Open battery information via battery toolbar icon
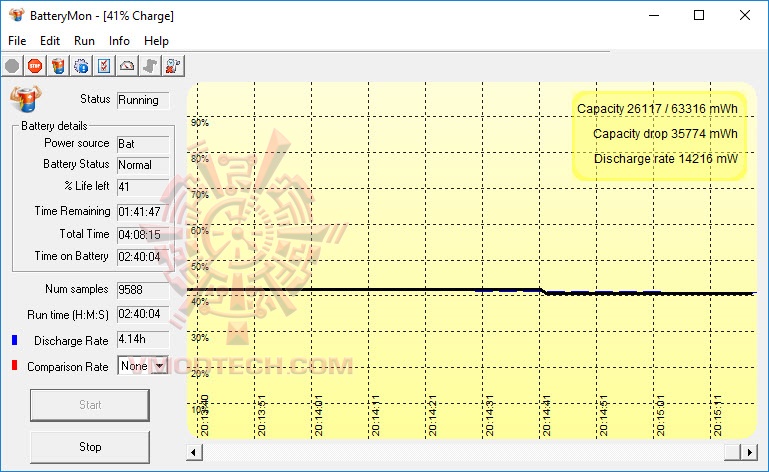The image size is (769, 472). (58, 66)
